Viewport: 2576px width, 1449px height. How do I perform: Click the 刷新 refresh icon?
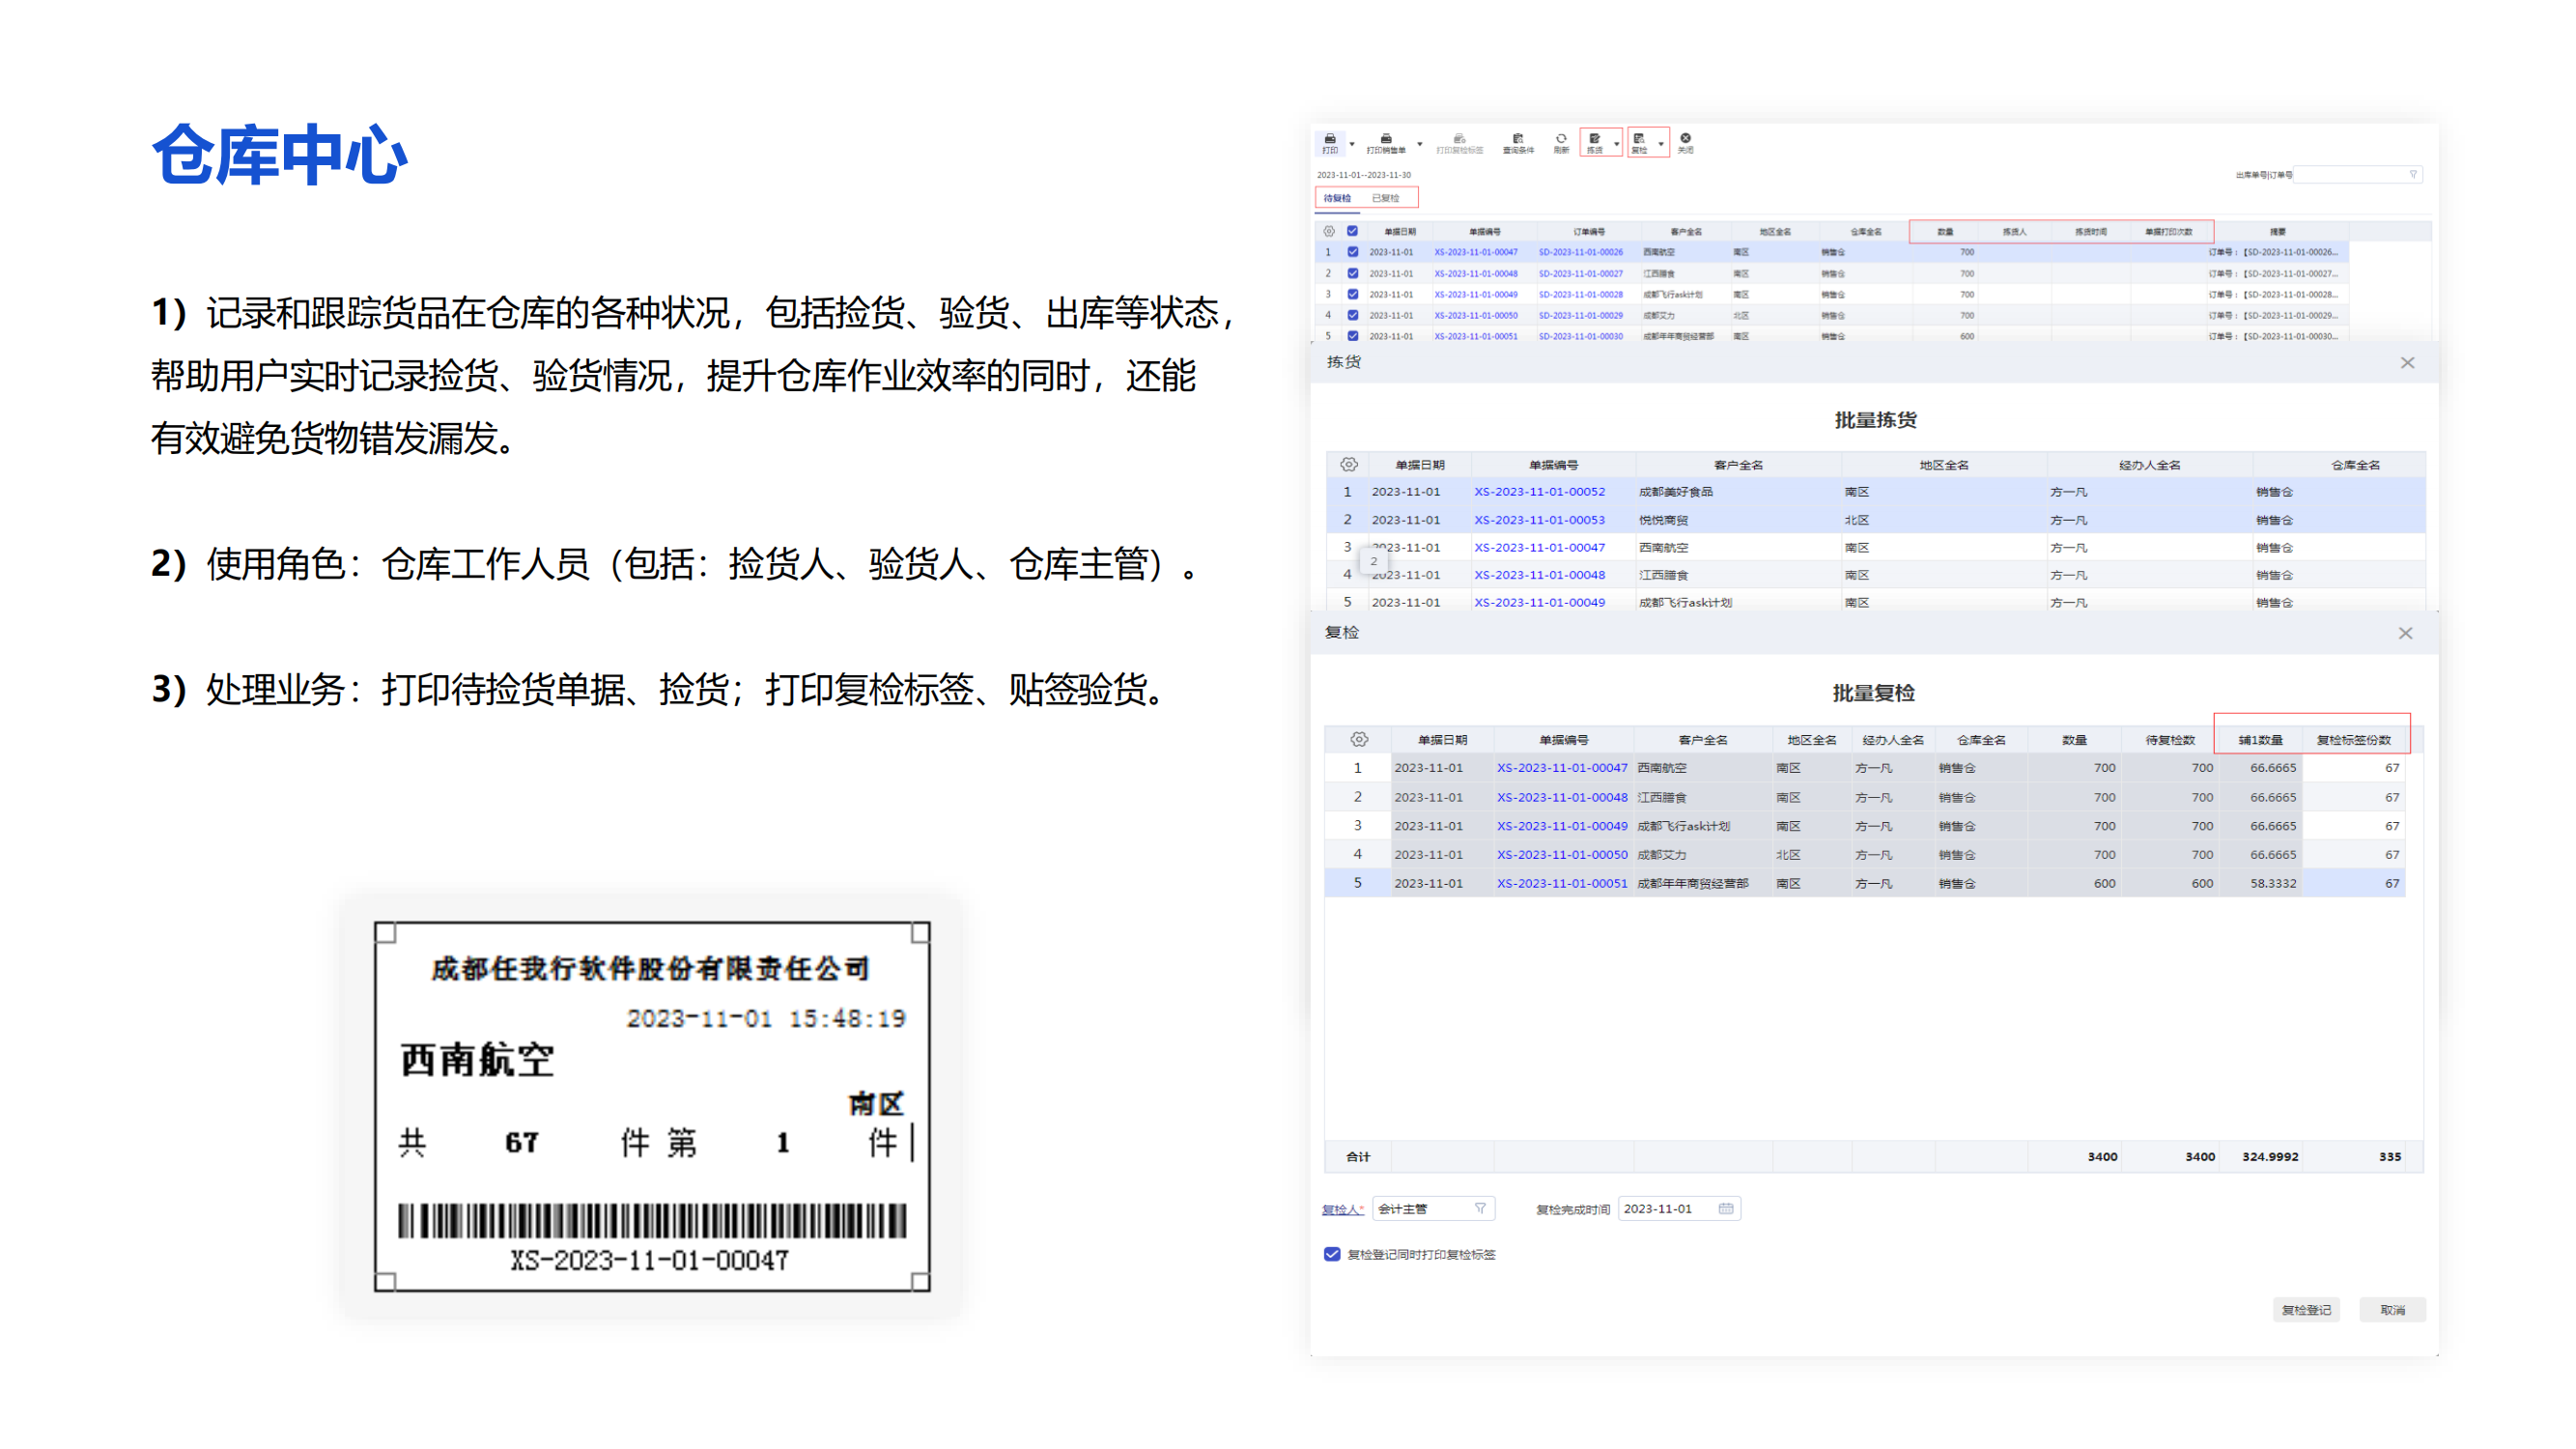(1561, 142)
